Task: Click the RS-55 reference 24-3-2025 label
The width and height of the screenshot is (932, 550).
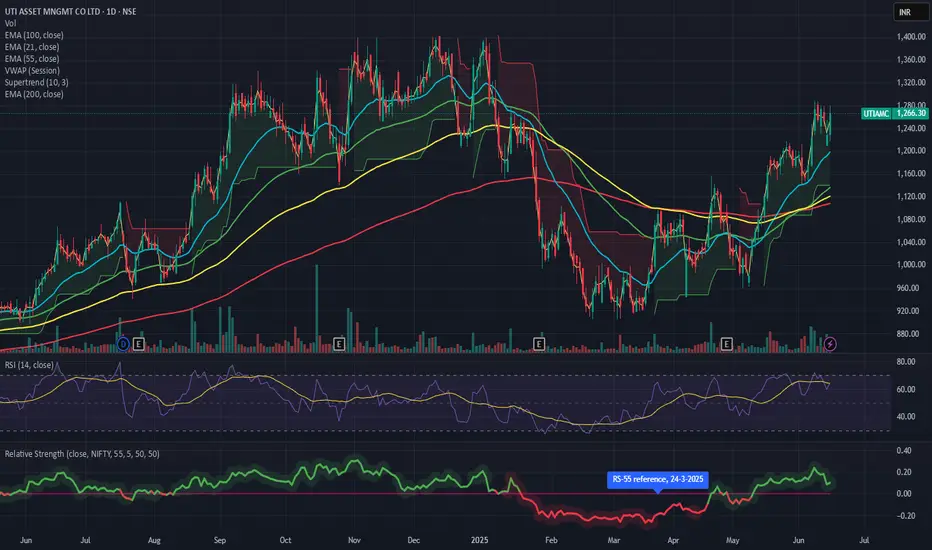Action: pyautogui.click(x=657, y=479)
